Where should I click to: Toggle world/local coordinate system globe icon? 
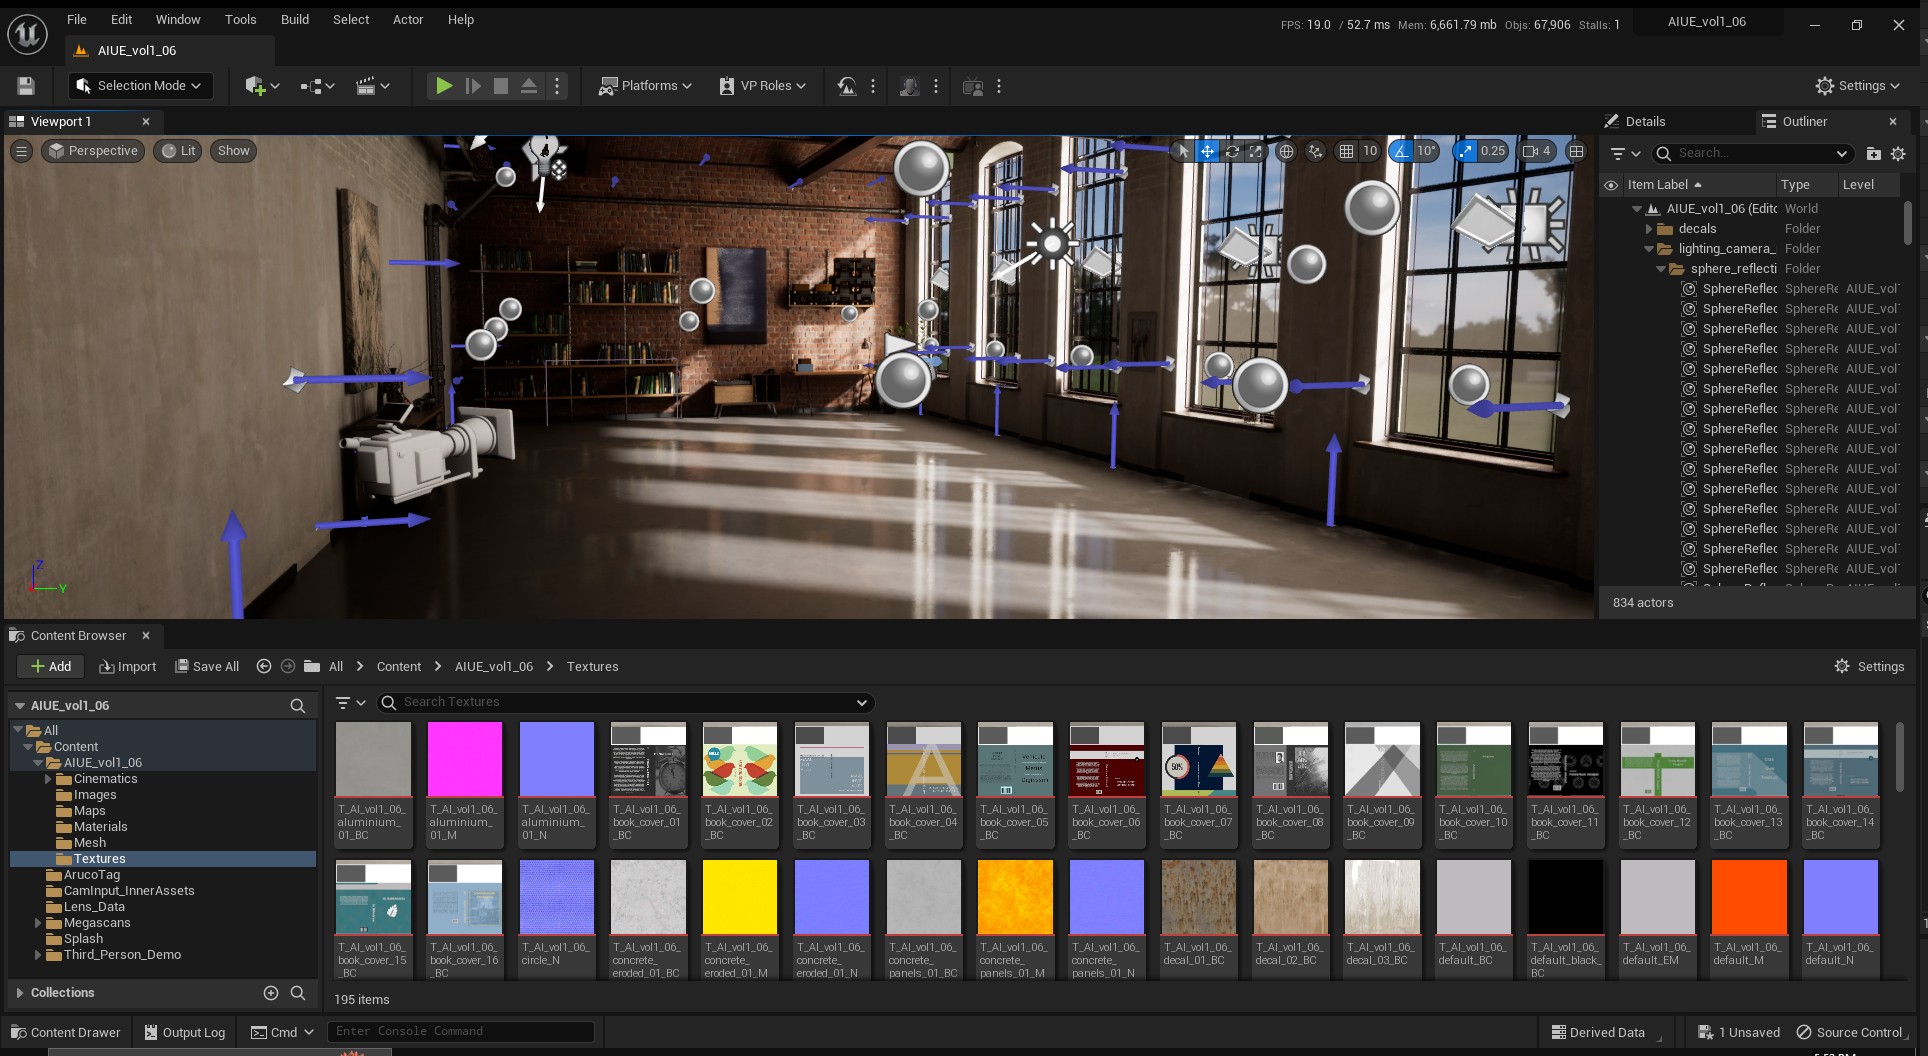click(x=1286, y=151)
